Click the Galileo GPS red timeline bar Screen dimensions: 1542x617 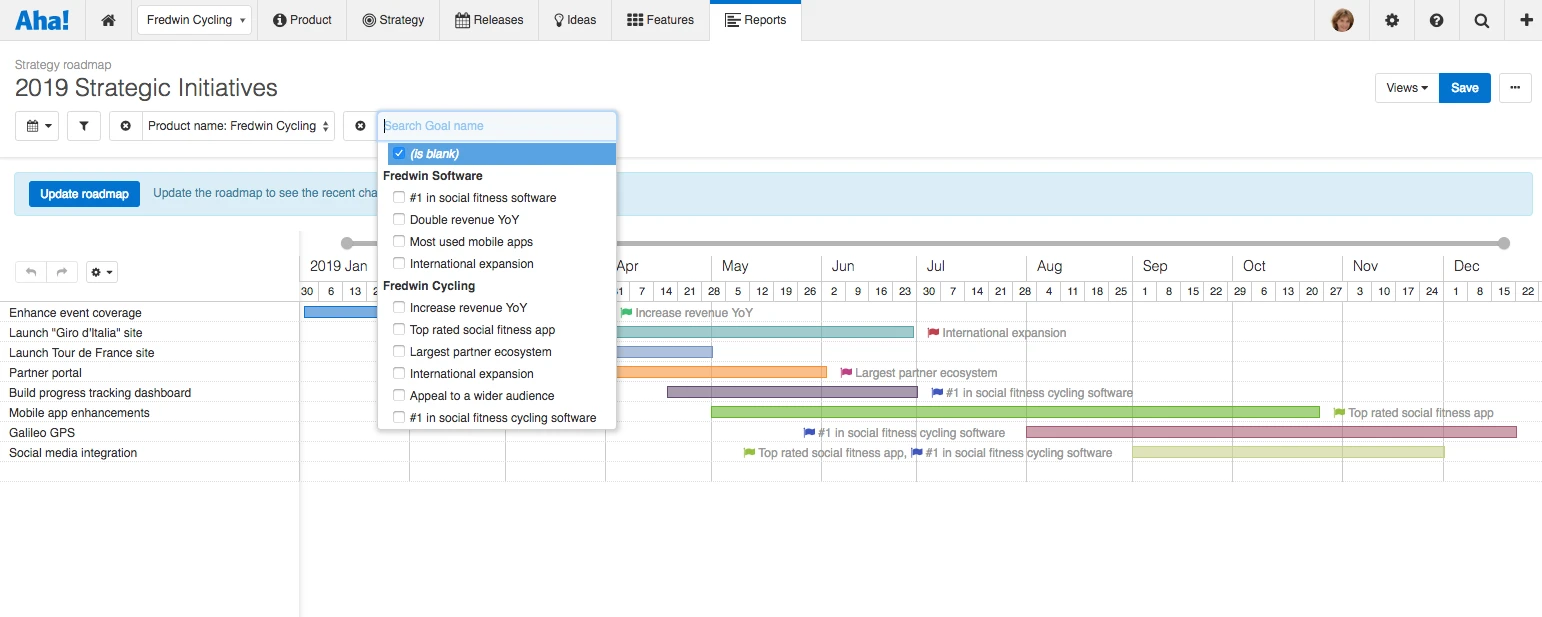tap(1271, 432)
